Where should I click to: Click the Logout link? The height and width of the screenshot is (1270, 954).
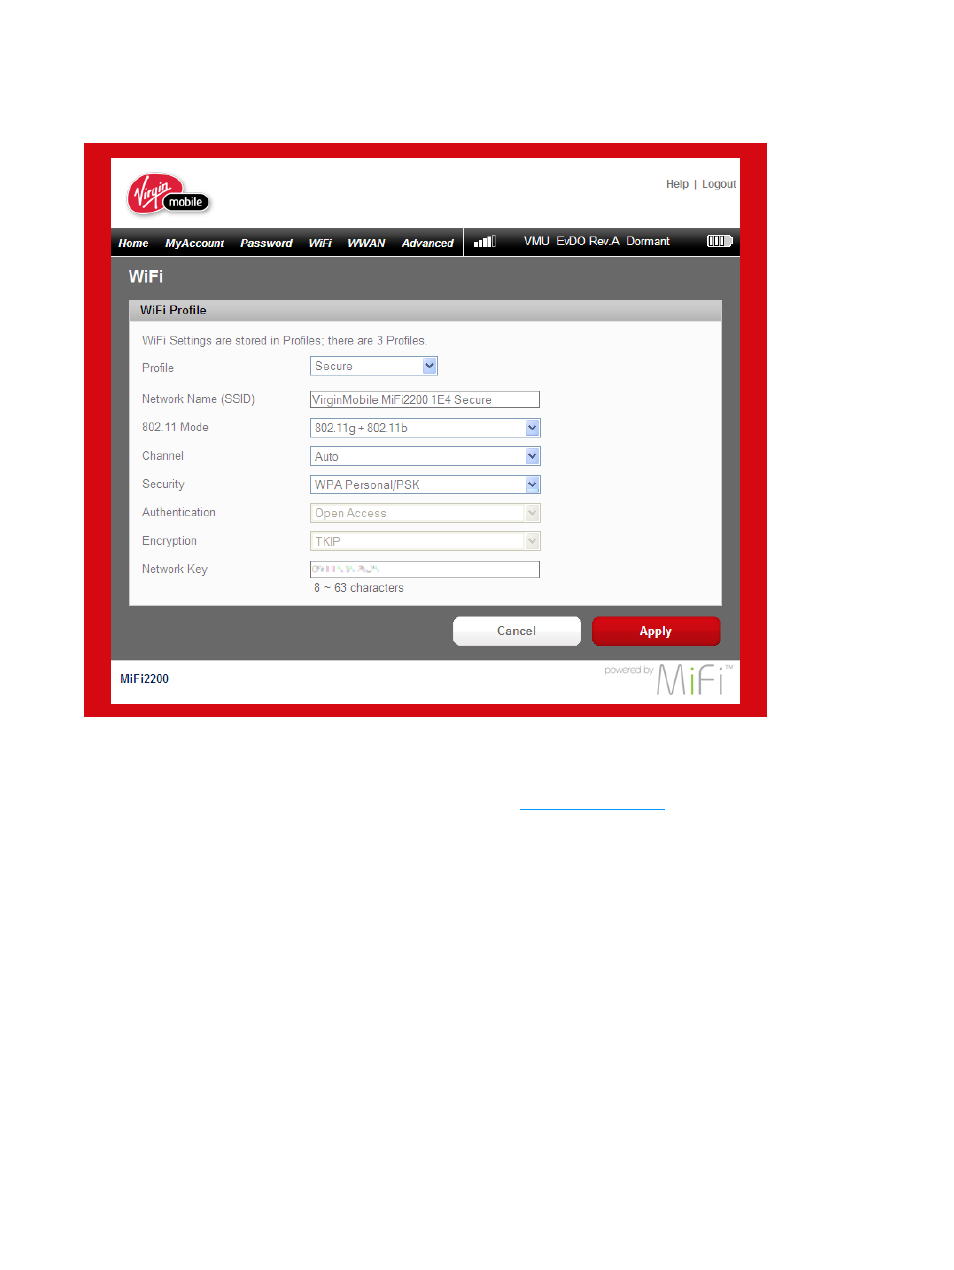(719, 184)
